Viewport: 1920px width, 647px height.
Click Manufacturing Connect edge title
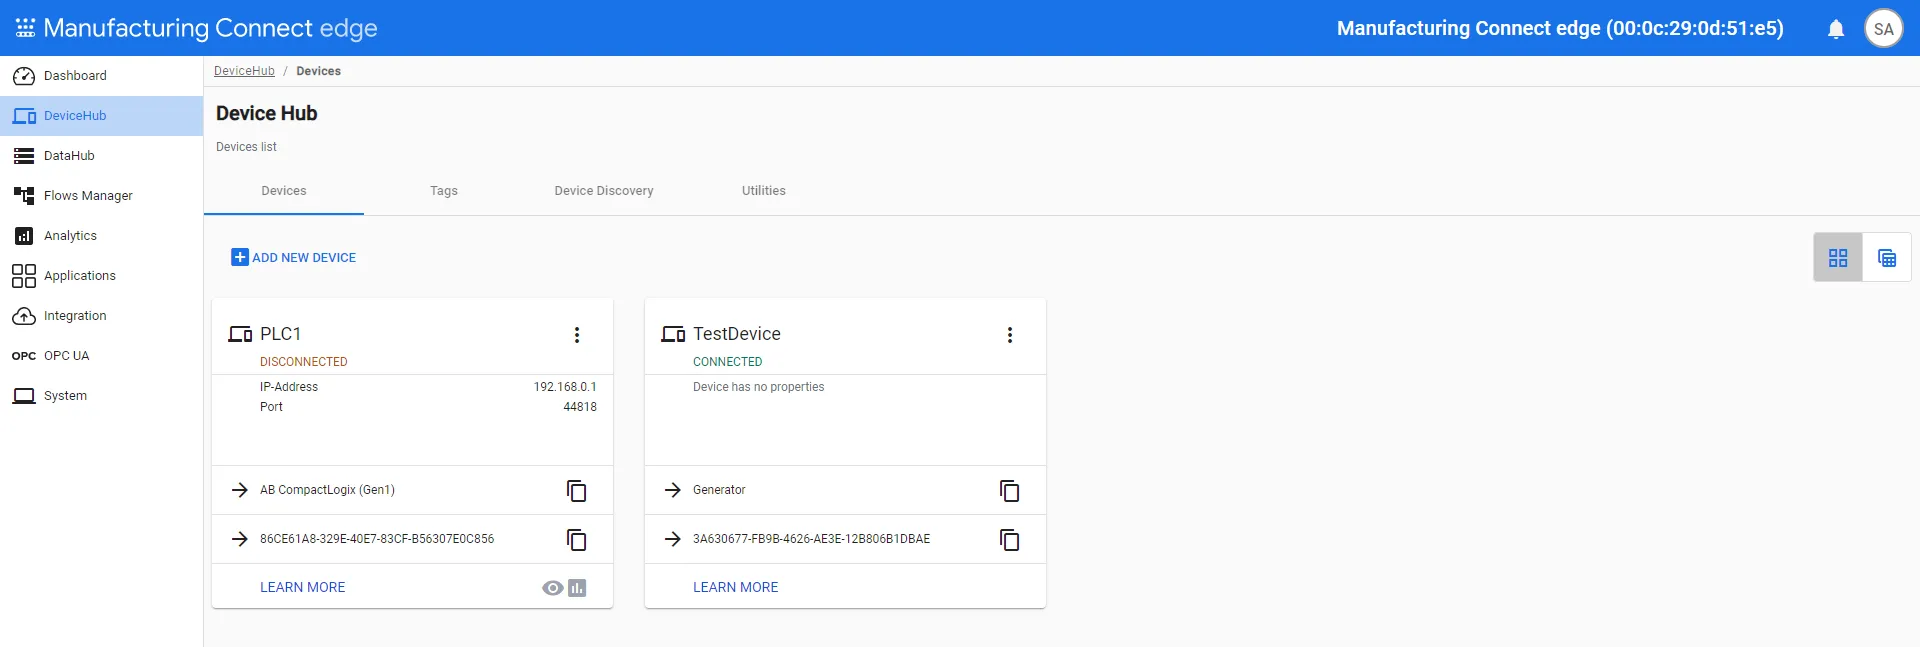click(211, 28)
